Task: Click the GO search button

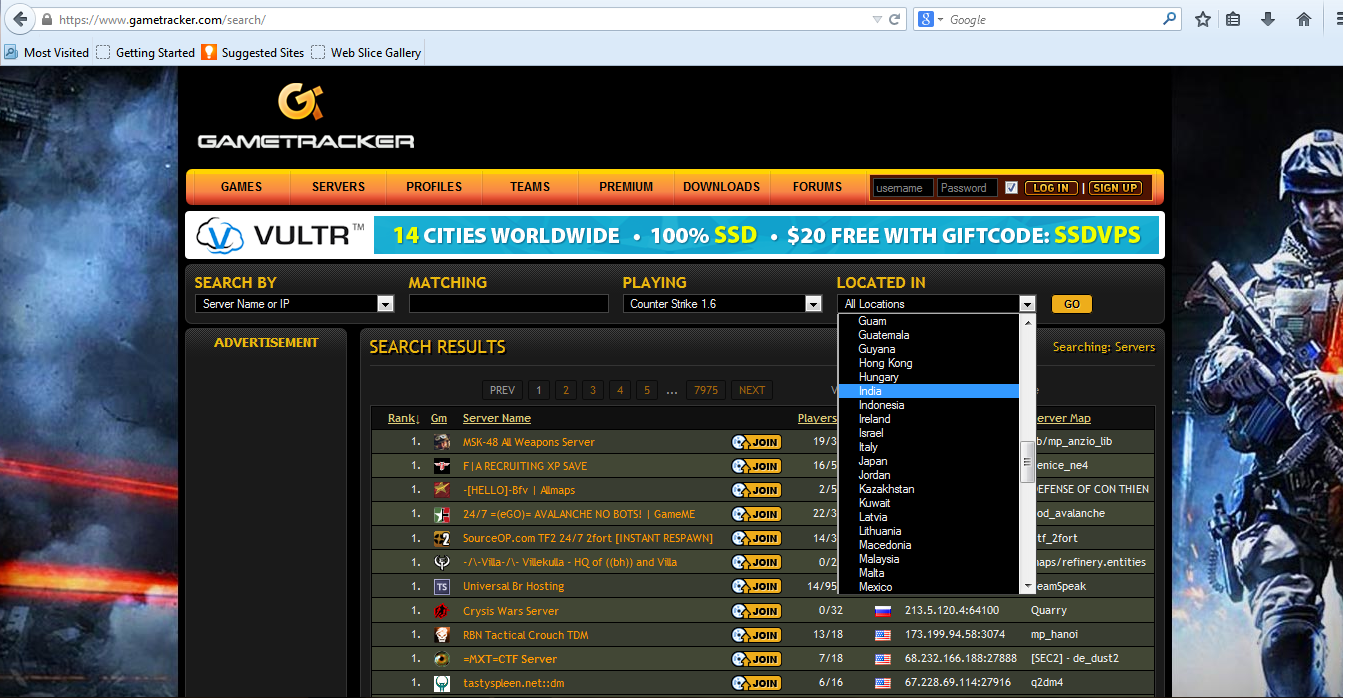Action: tap(1072, 304)
